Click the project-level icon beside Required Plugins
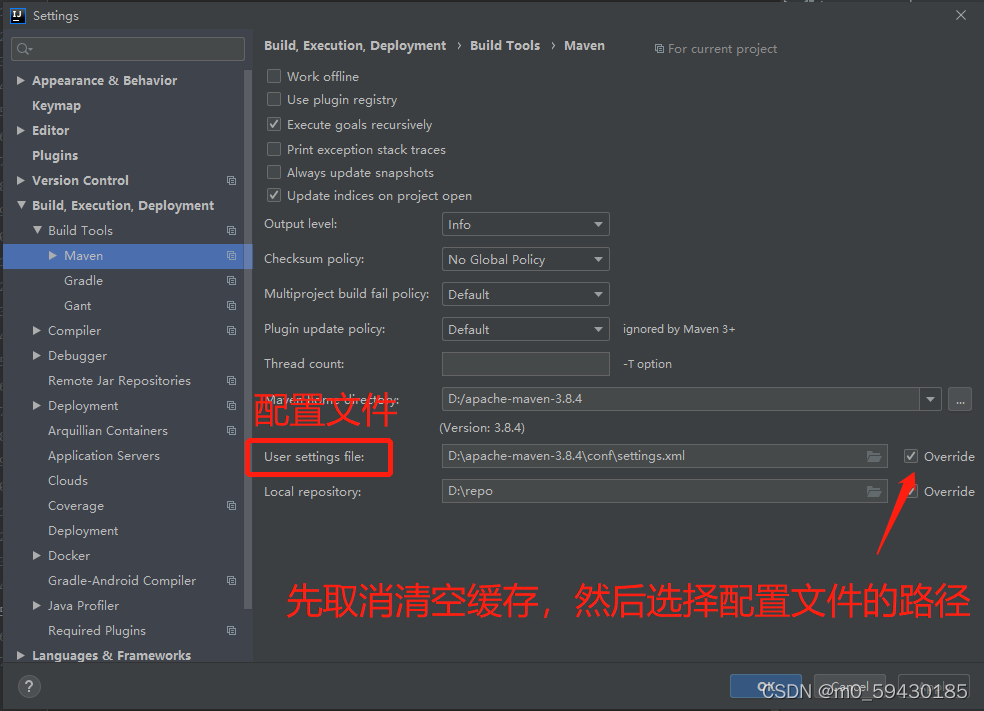Screen dimensions: 984x711 (232, 631)
